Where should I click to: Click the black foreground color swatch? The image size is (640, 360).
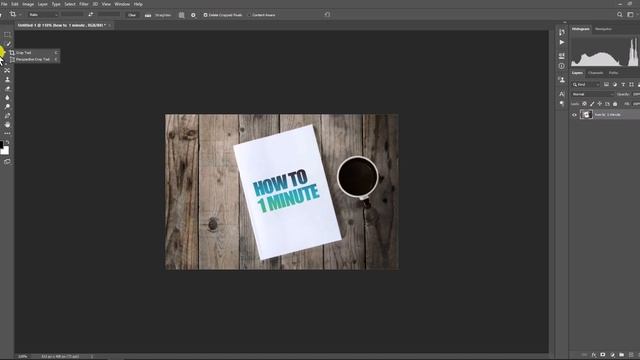(x=1, y=144)
